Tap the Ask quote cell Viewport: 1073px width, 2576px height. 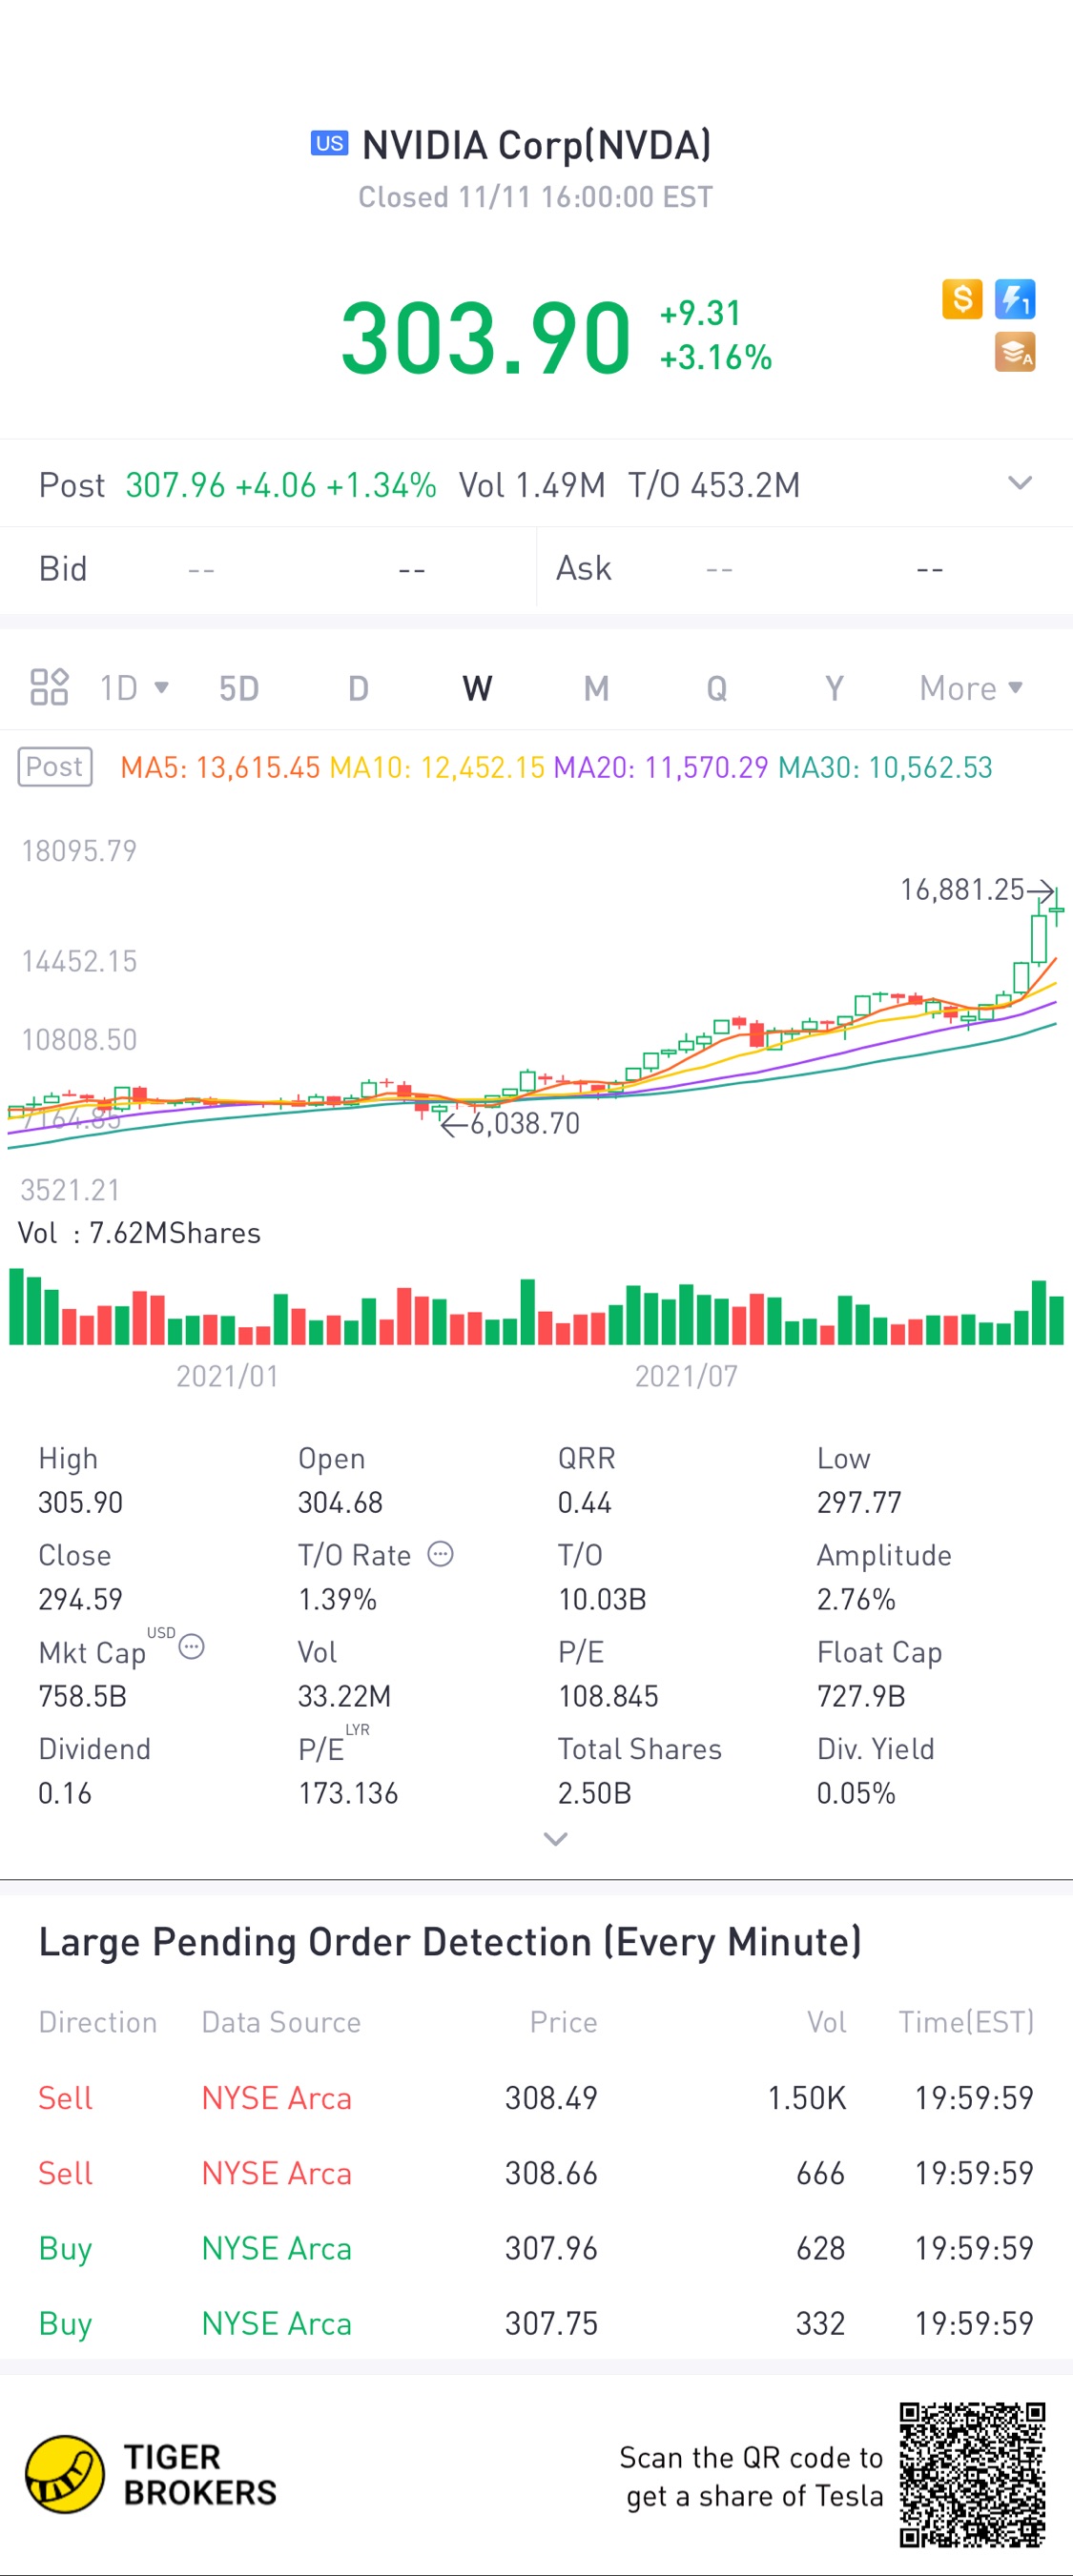pos(805,569)
